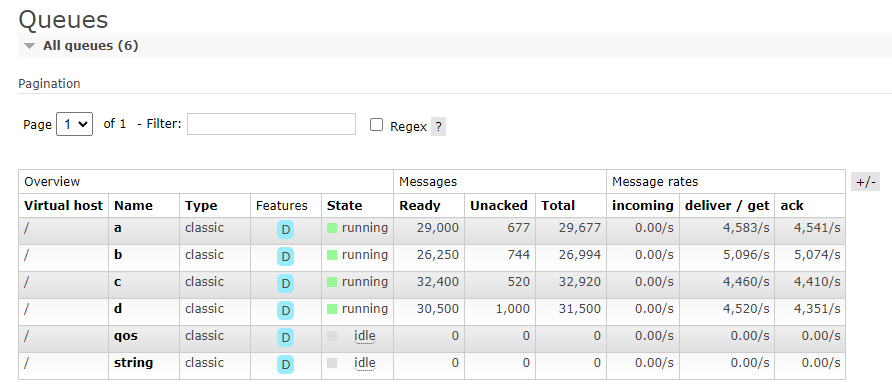Open the string queue link
The width and height of the screenshot is (892, 391).
coord(134,363)
